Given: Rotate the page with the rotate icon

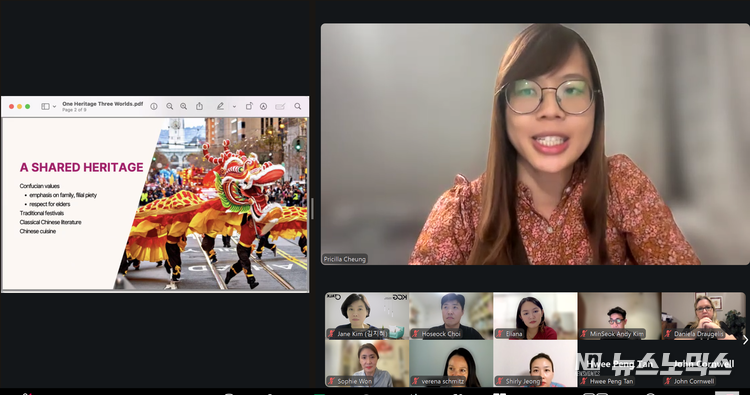Looking at the screenshot, I should click(x=249, y=106).
